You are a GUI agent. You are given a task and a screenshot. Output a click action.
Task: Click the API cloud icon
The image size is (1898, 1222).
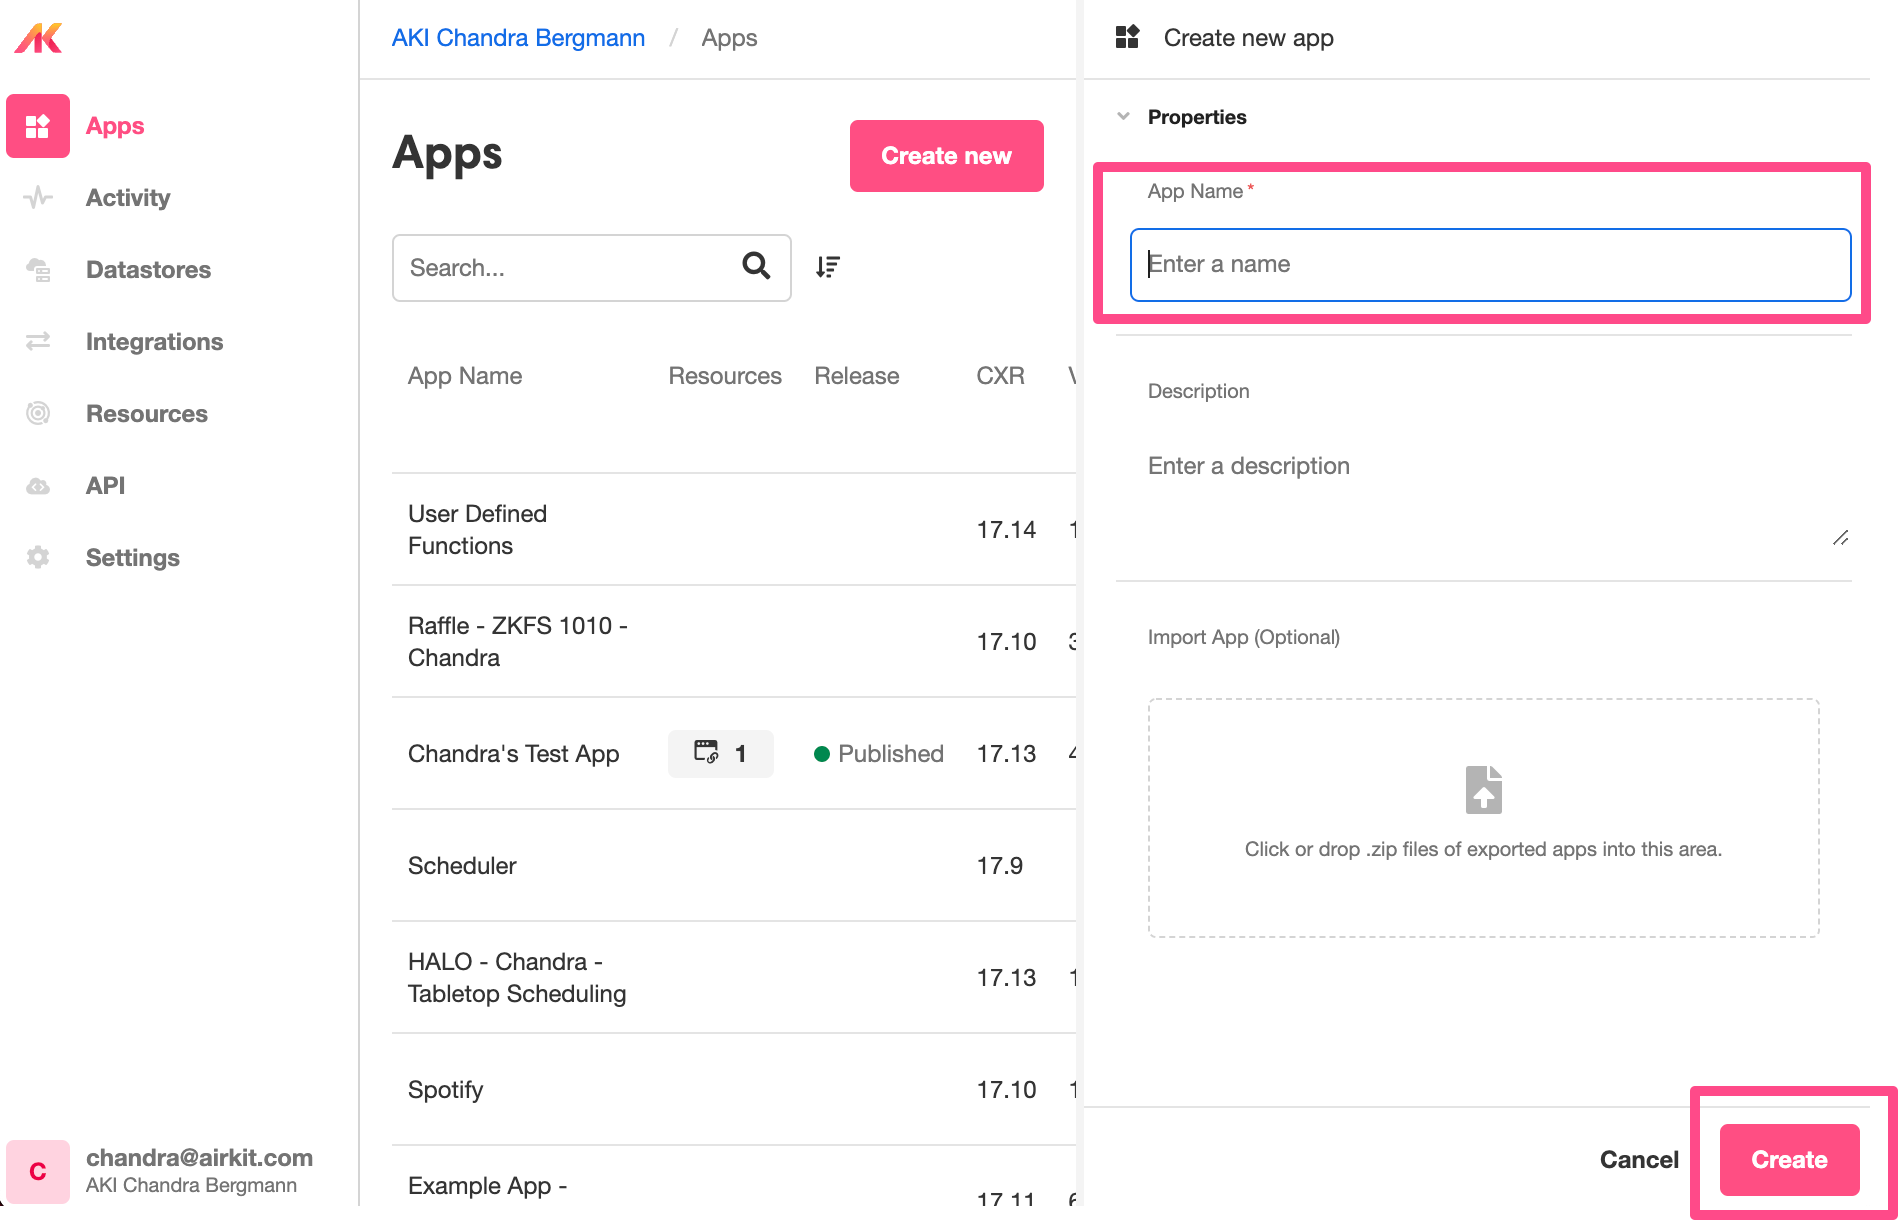point(38,486)
